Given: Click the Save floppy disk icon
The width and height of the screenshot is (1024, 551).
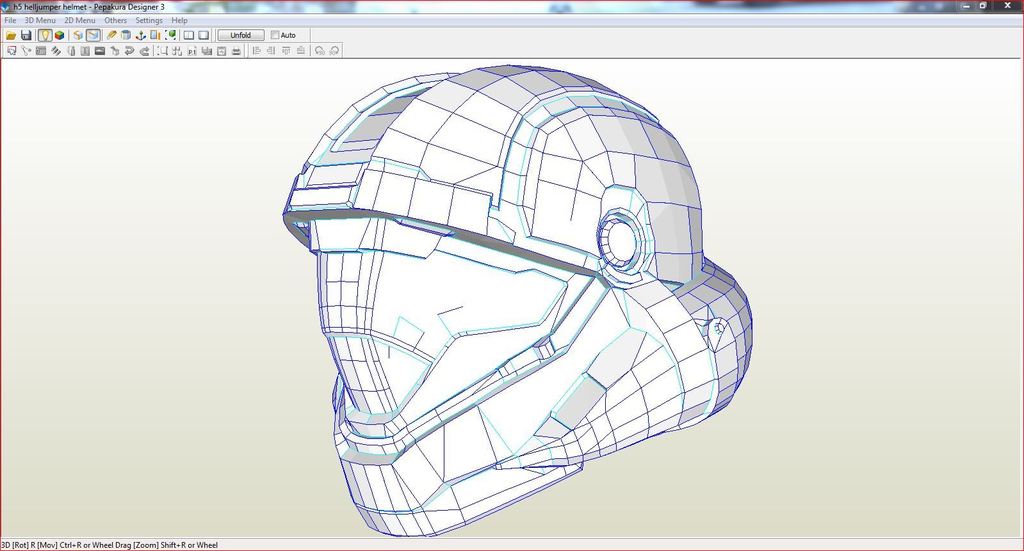Looking at the screenshot, I should click(x=26, y=35).
